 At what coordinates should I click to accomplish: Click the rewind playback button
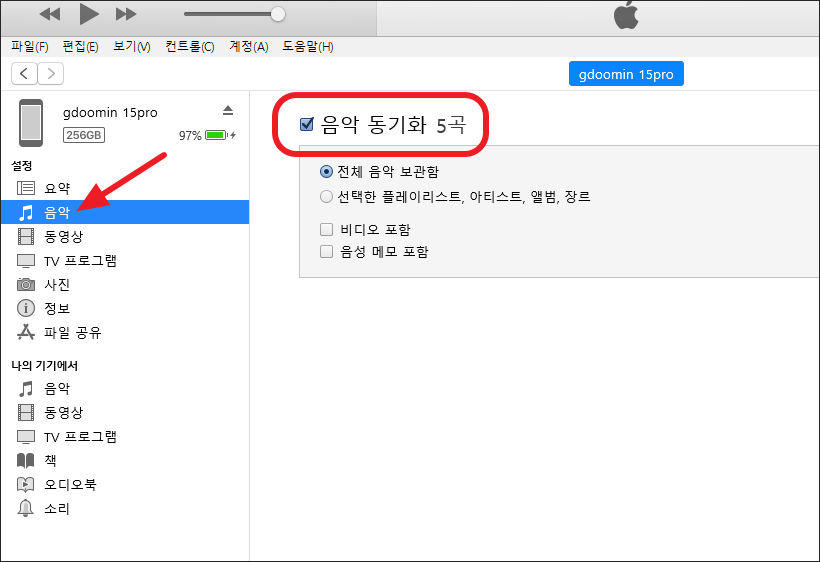point(50,14)
